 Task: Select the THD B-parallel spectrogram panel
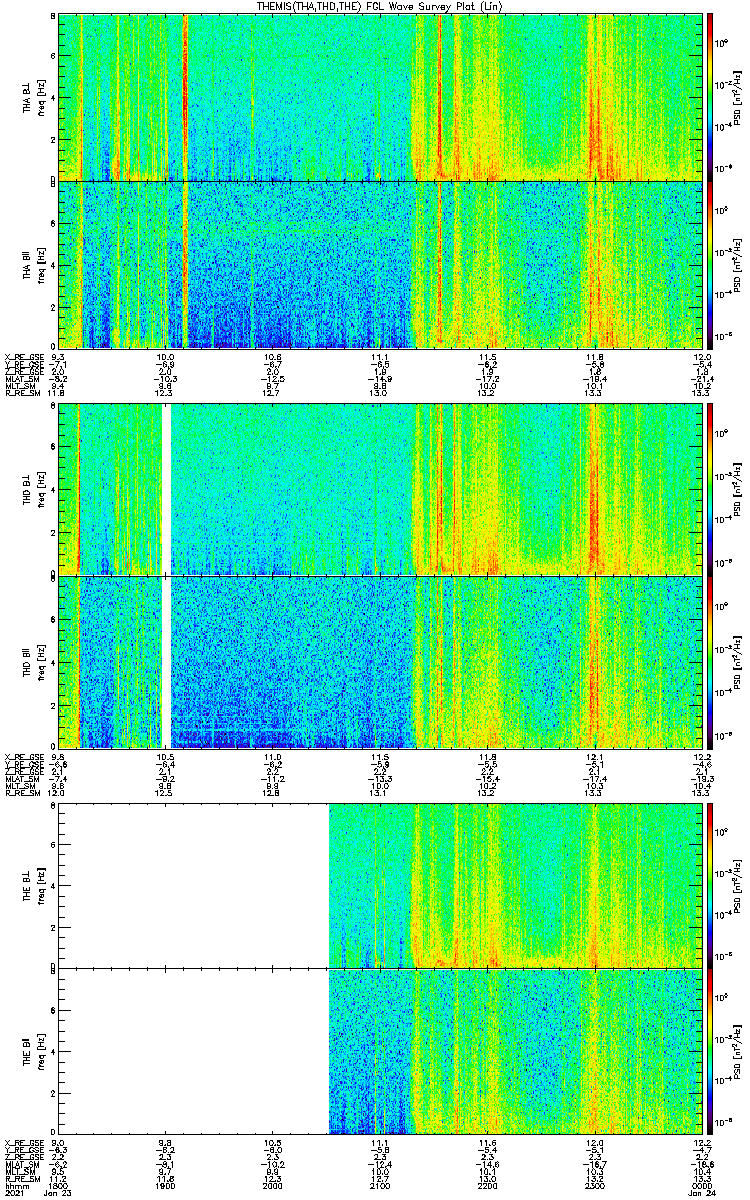tap(380, 662)
